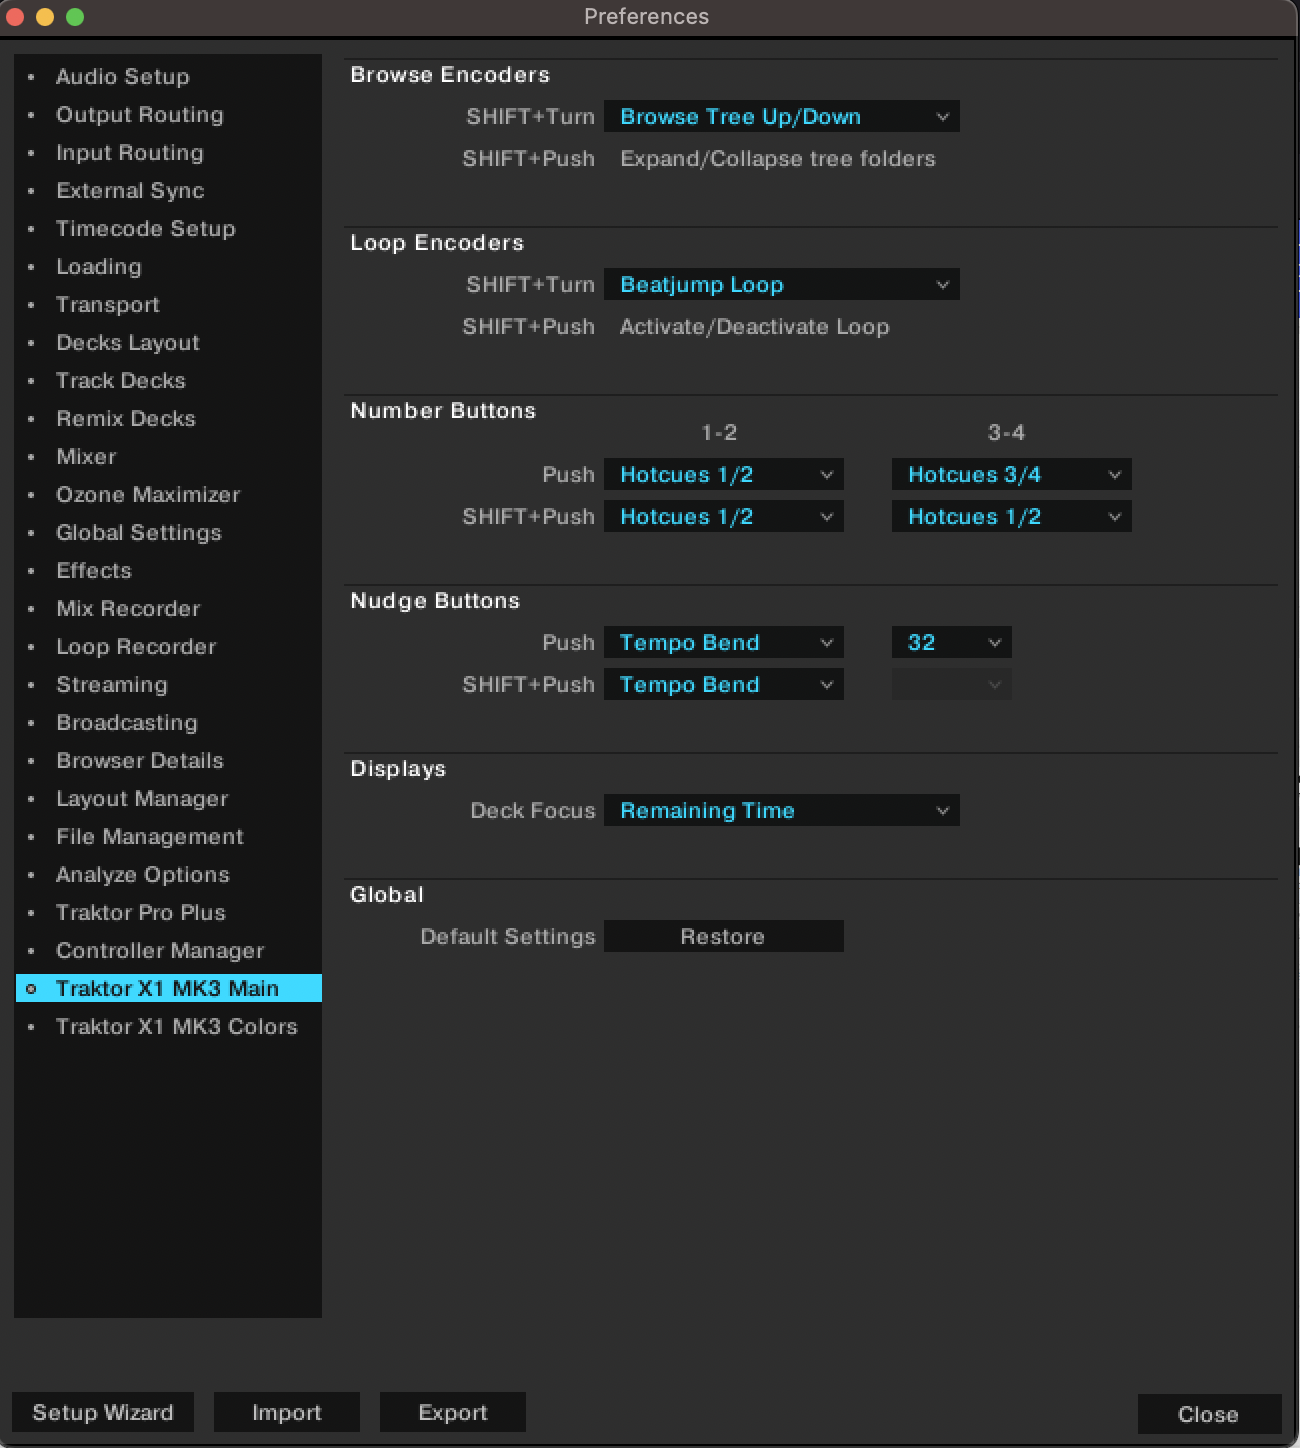Export the current settings
The image size is (1300, 1448).
pos(452,1412)
